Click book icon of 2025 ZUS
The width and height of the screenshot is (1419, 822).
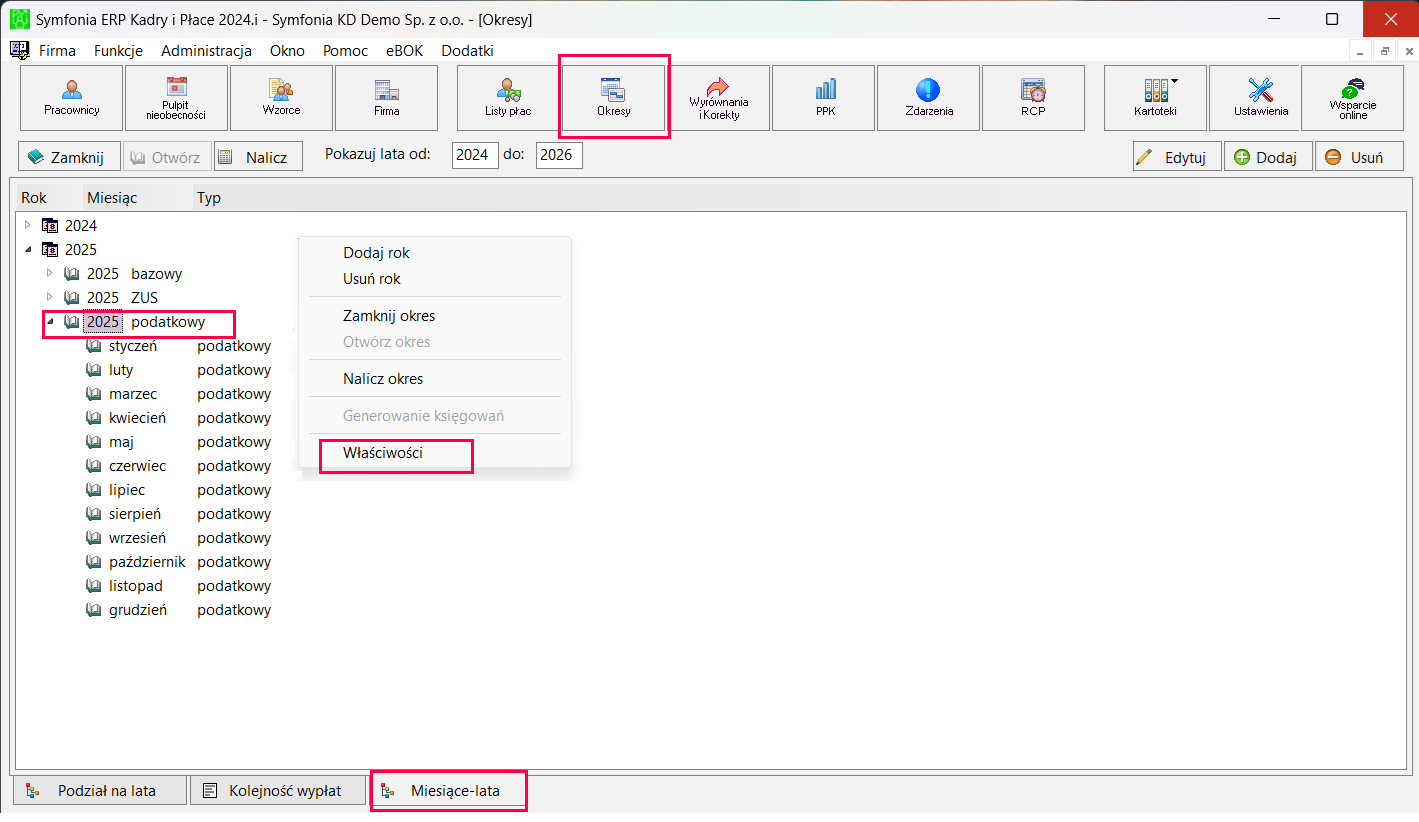72,298
